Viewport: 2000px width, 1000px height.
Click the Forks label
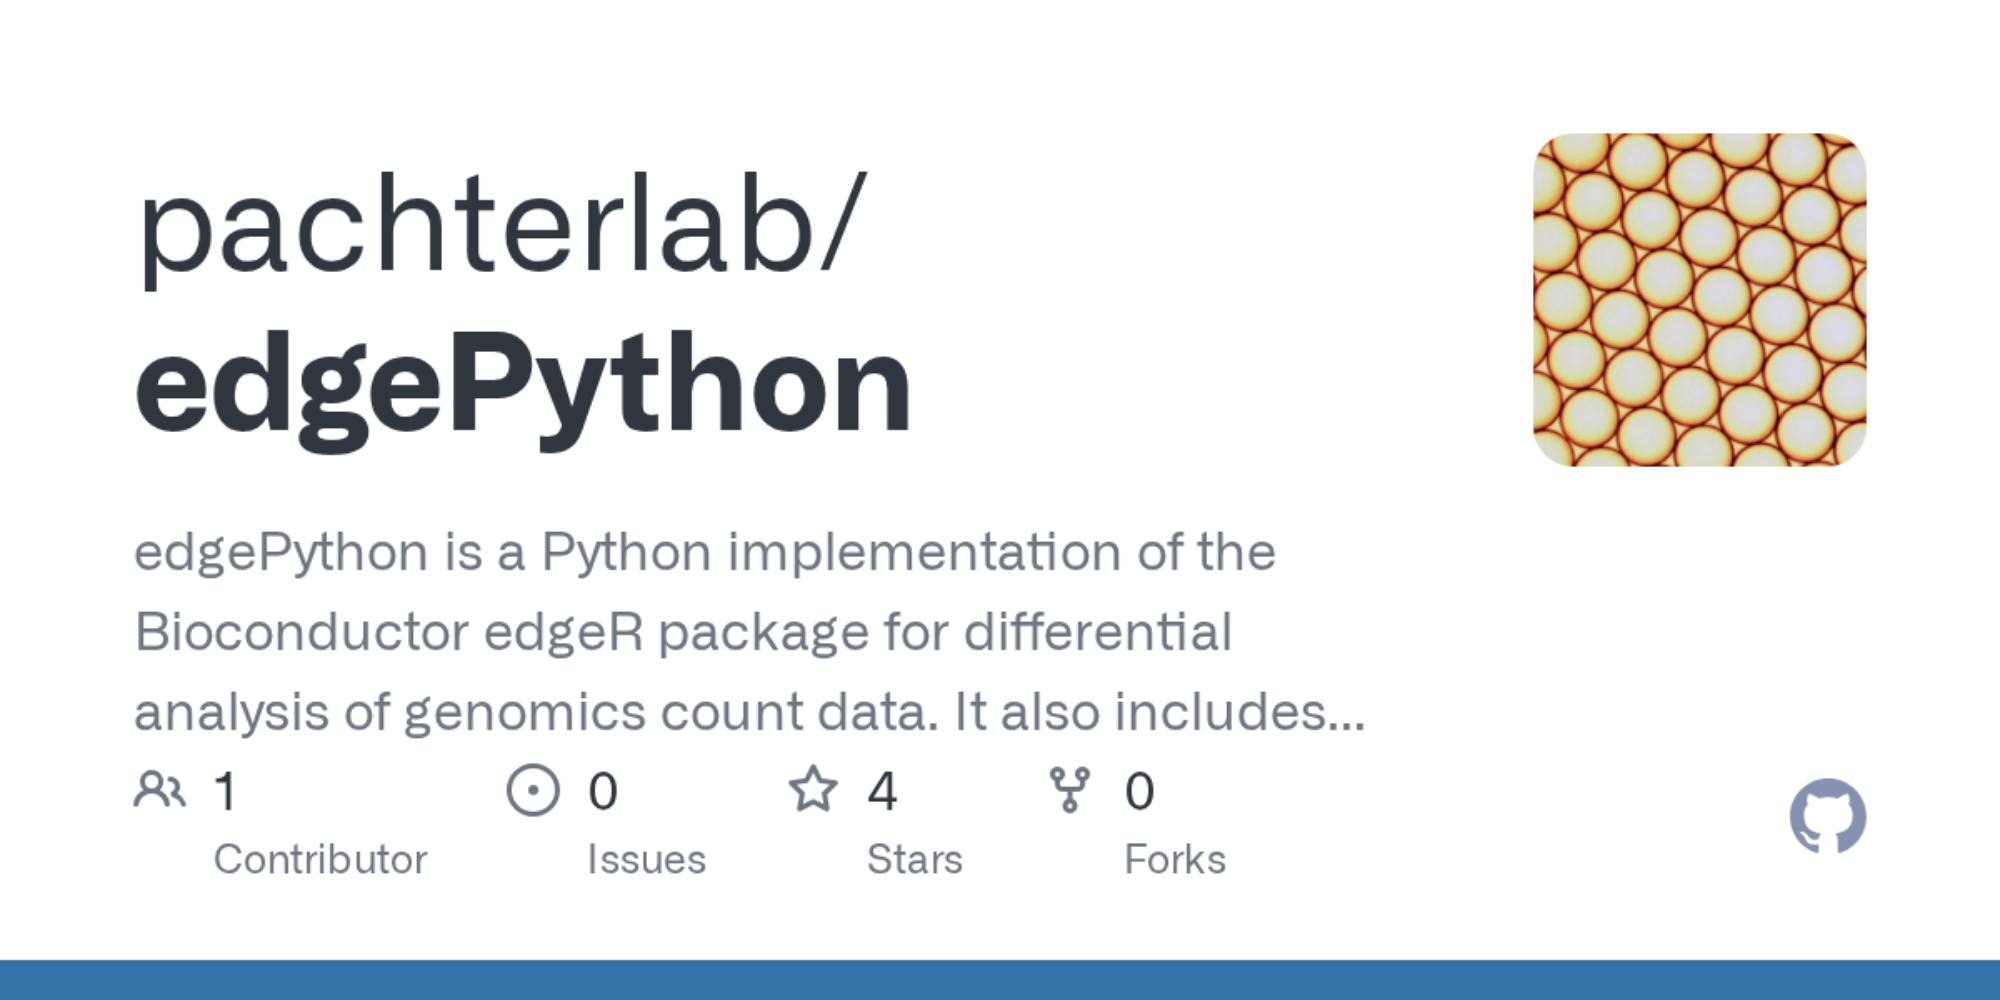point(1174,859)
